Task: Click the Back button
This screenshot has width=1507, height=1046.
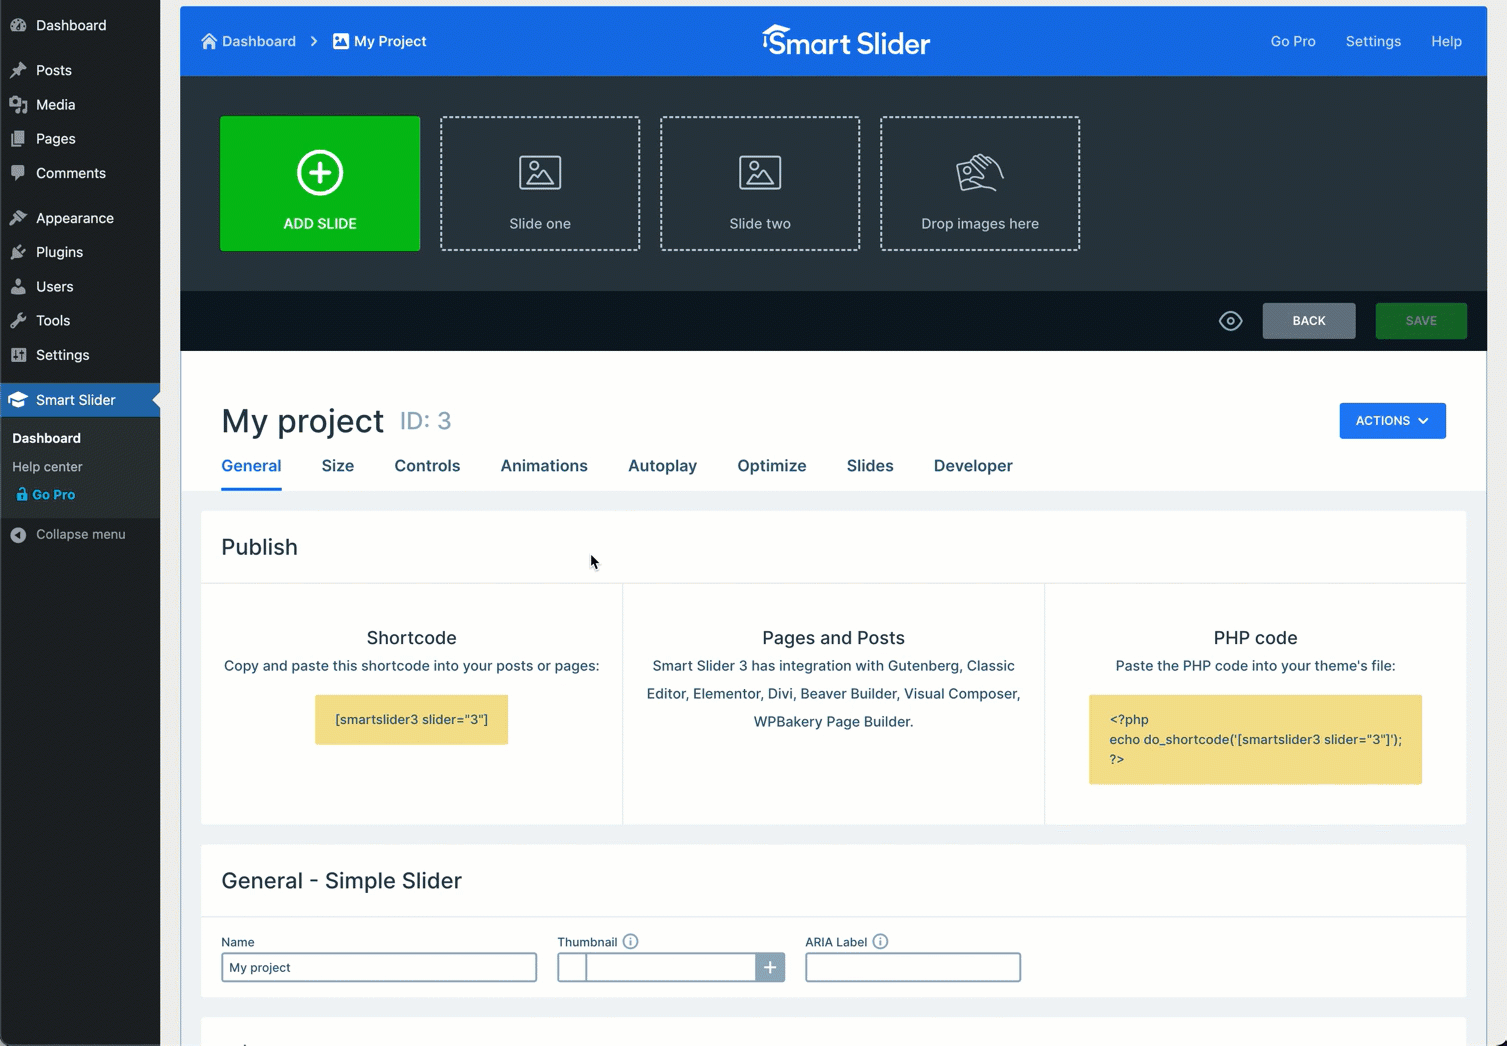Action: pyautogui.click(x=1309, y=321)
